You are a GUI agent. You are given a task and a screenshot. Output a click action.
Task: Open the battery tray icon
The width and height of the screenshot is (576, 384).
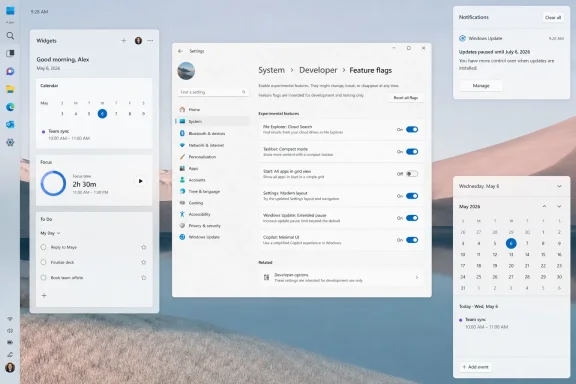coord(10,342)
